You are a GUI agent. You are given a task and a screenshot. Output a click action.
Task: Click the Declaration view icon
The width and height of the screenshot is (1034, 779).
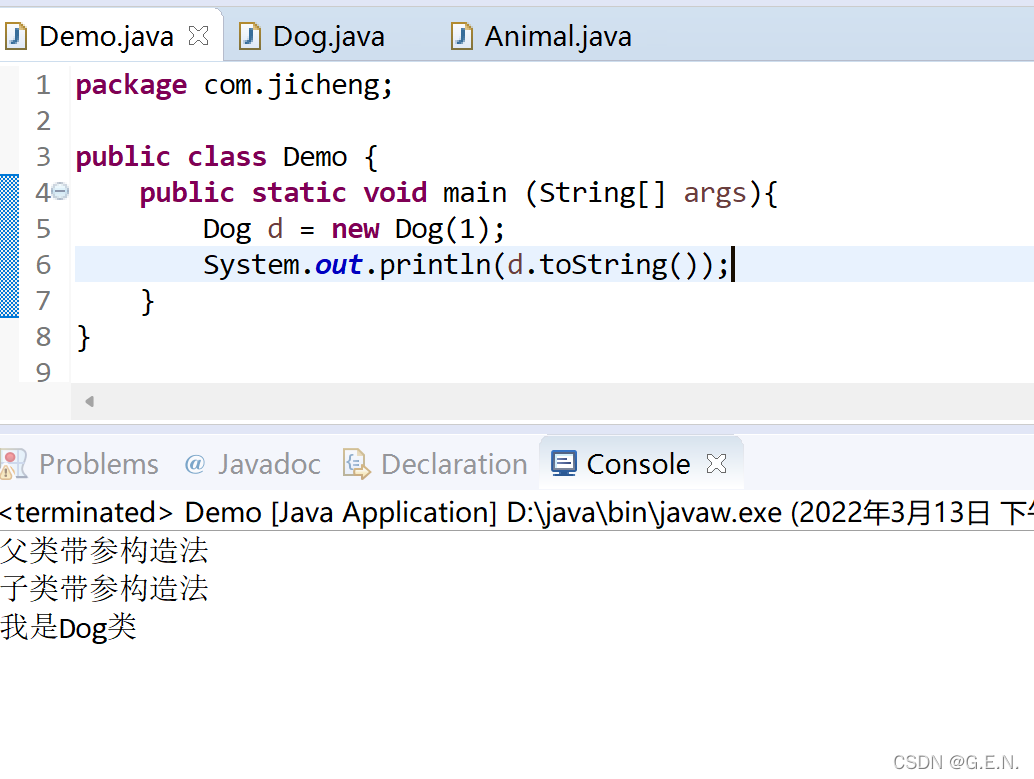pos(357,464)
